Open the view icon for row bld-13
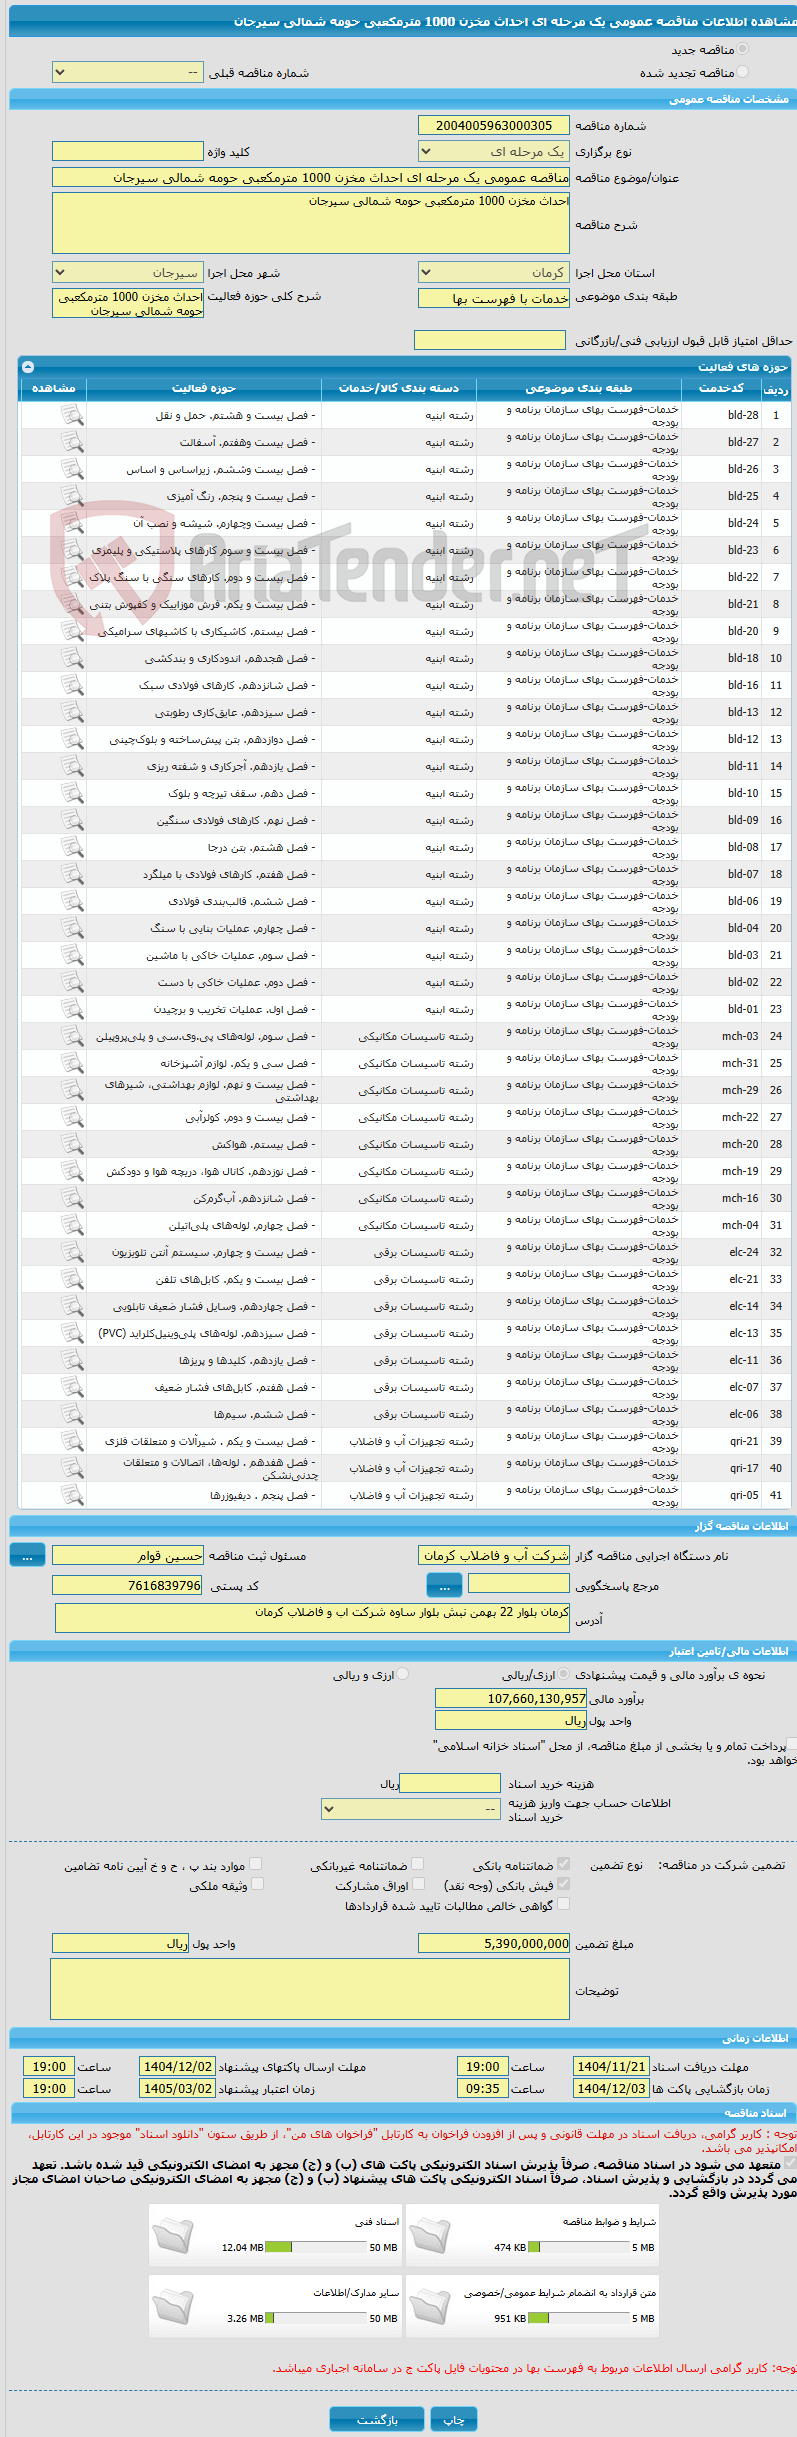Viewport: 797px width, 2437px height. (72, 712)
